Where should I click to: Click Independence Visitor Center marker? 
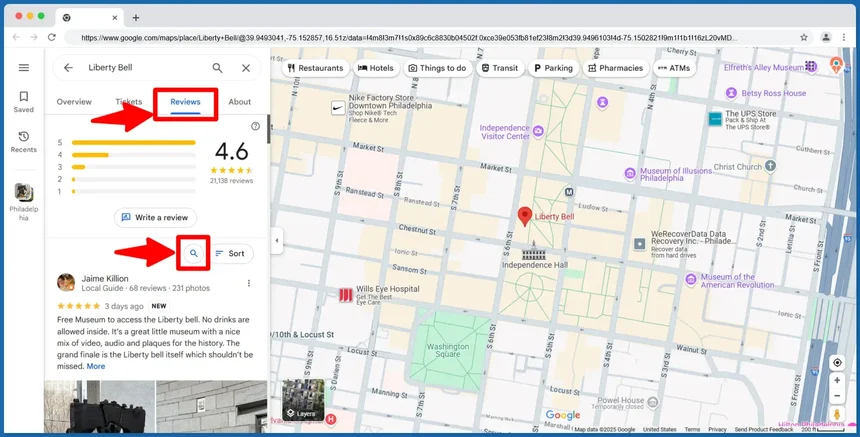(x=538, y=130)
